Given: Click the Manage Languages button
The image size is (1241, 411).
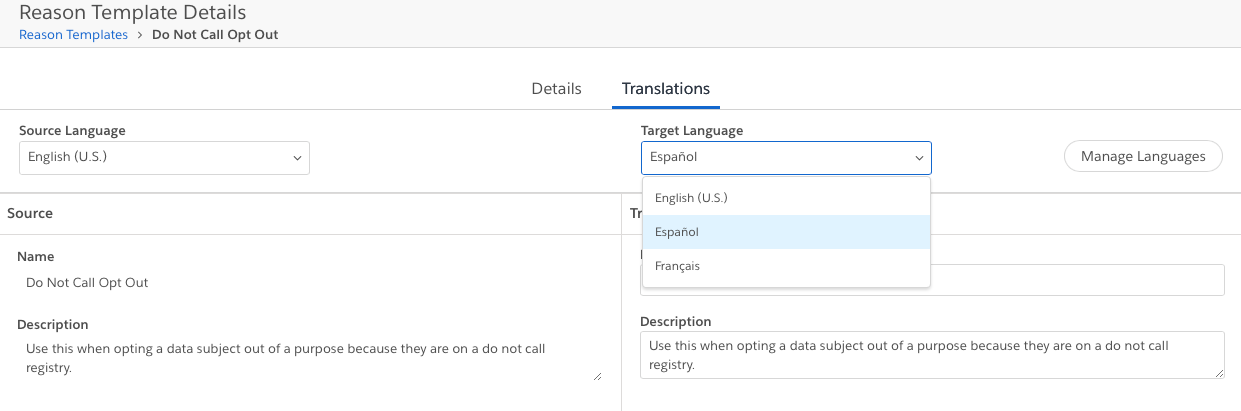Looking at the screenshot, I should pyautogui.click(x=1143, y=156).
